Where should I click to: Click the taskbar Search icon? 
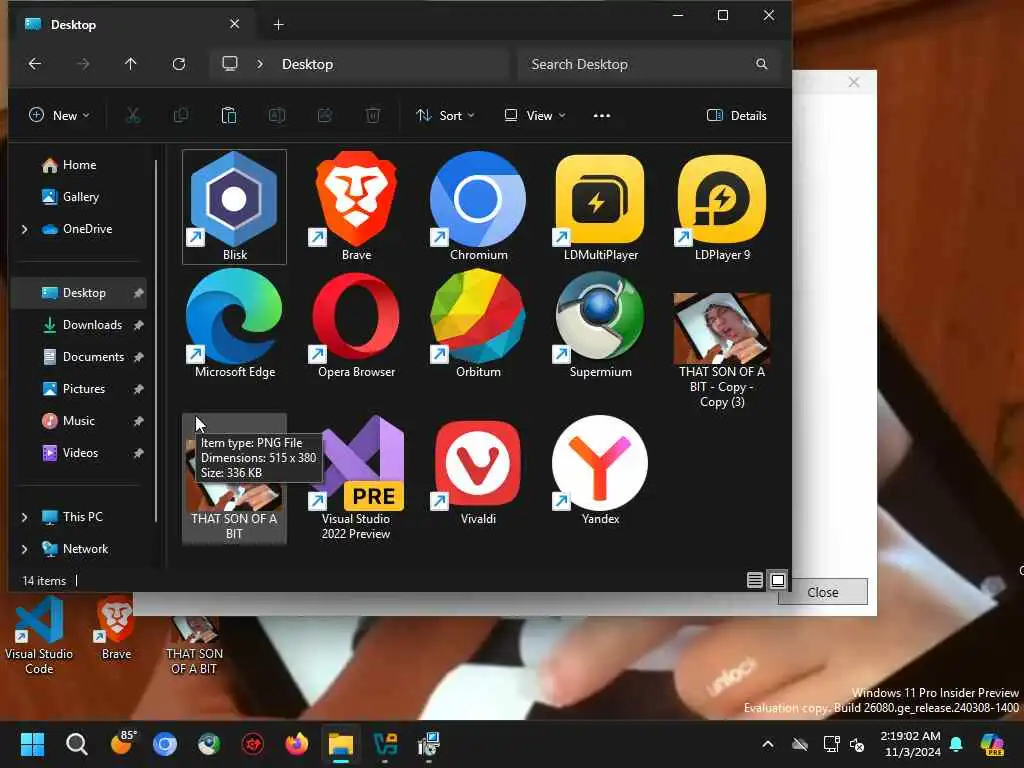point(76,744)
